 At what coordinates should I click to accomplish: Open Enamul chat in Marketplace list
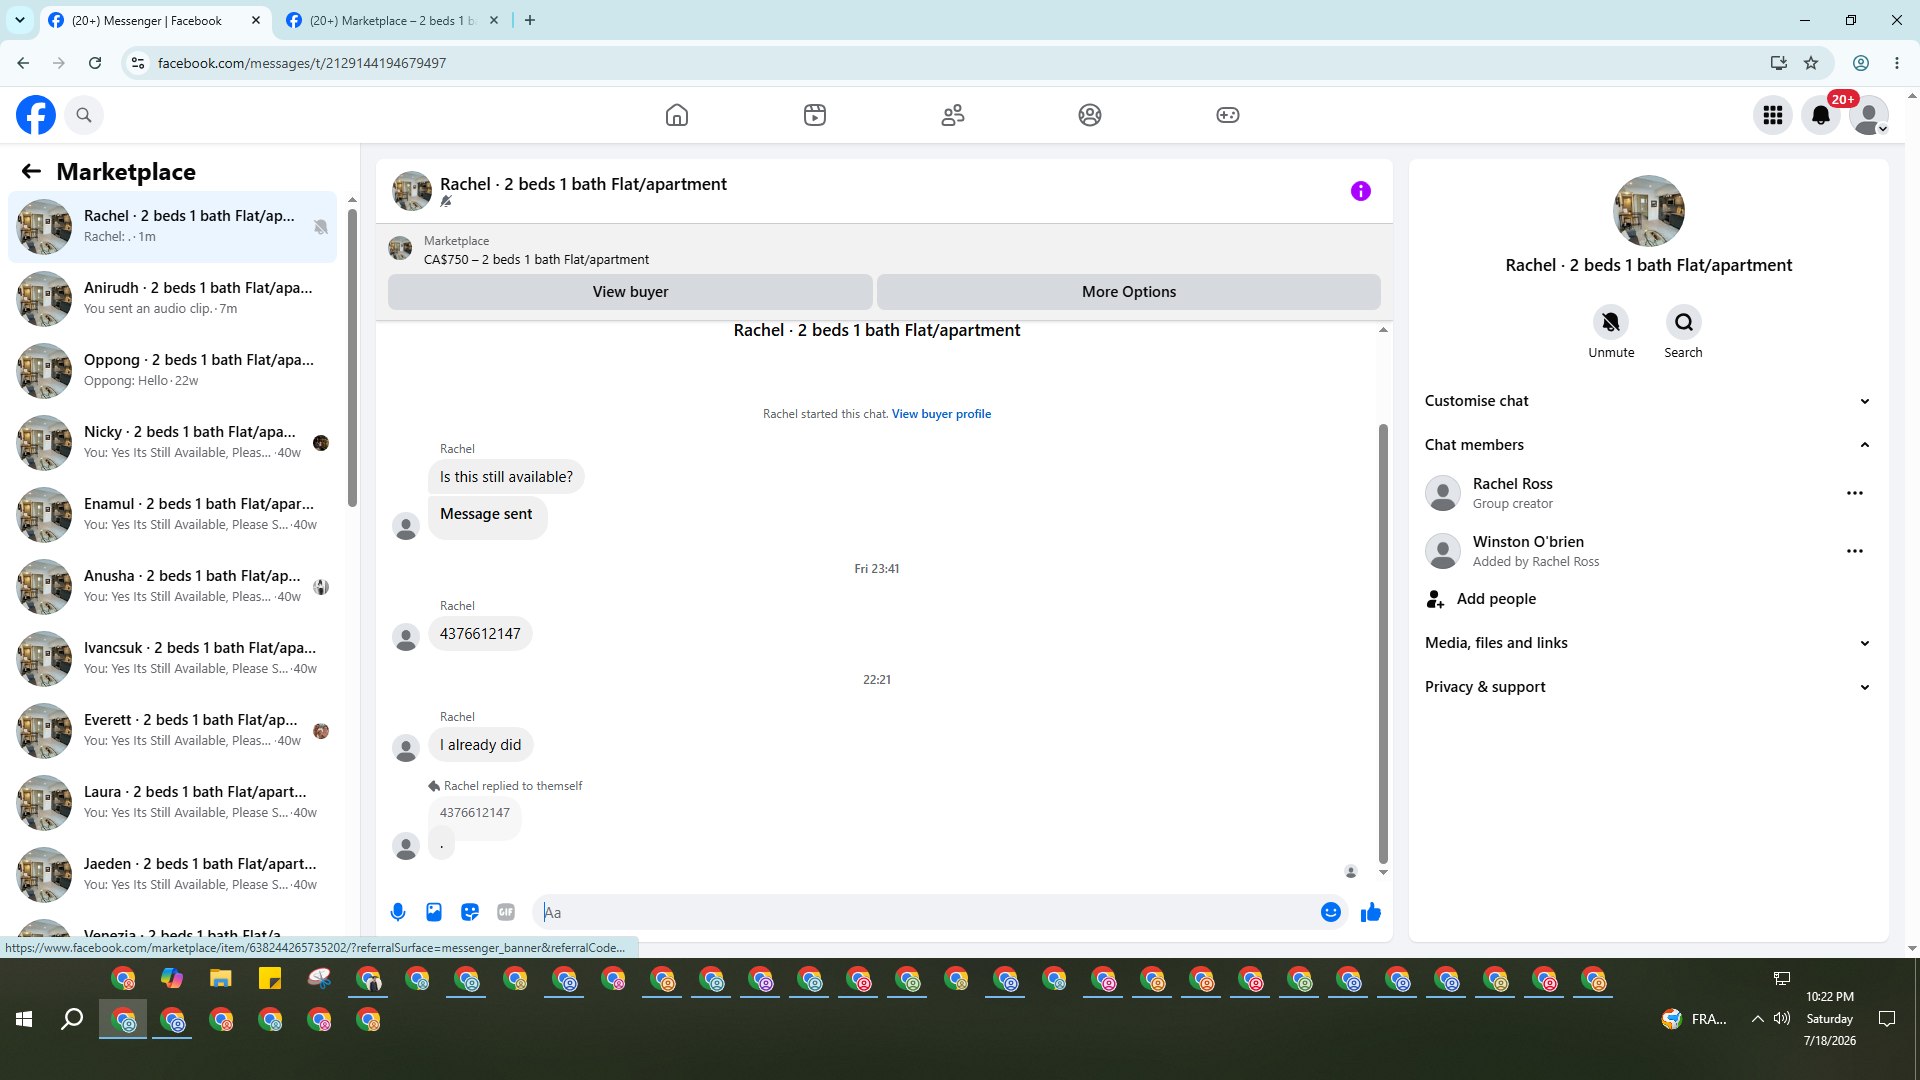173,515
